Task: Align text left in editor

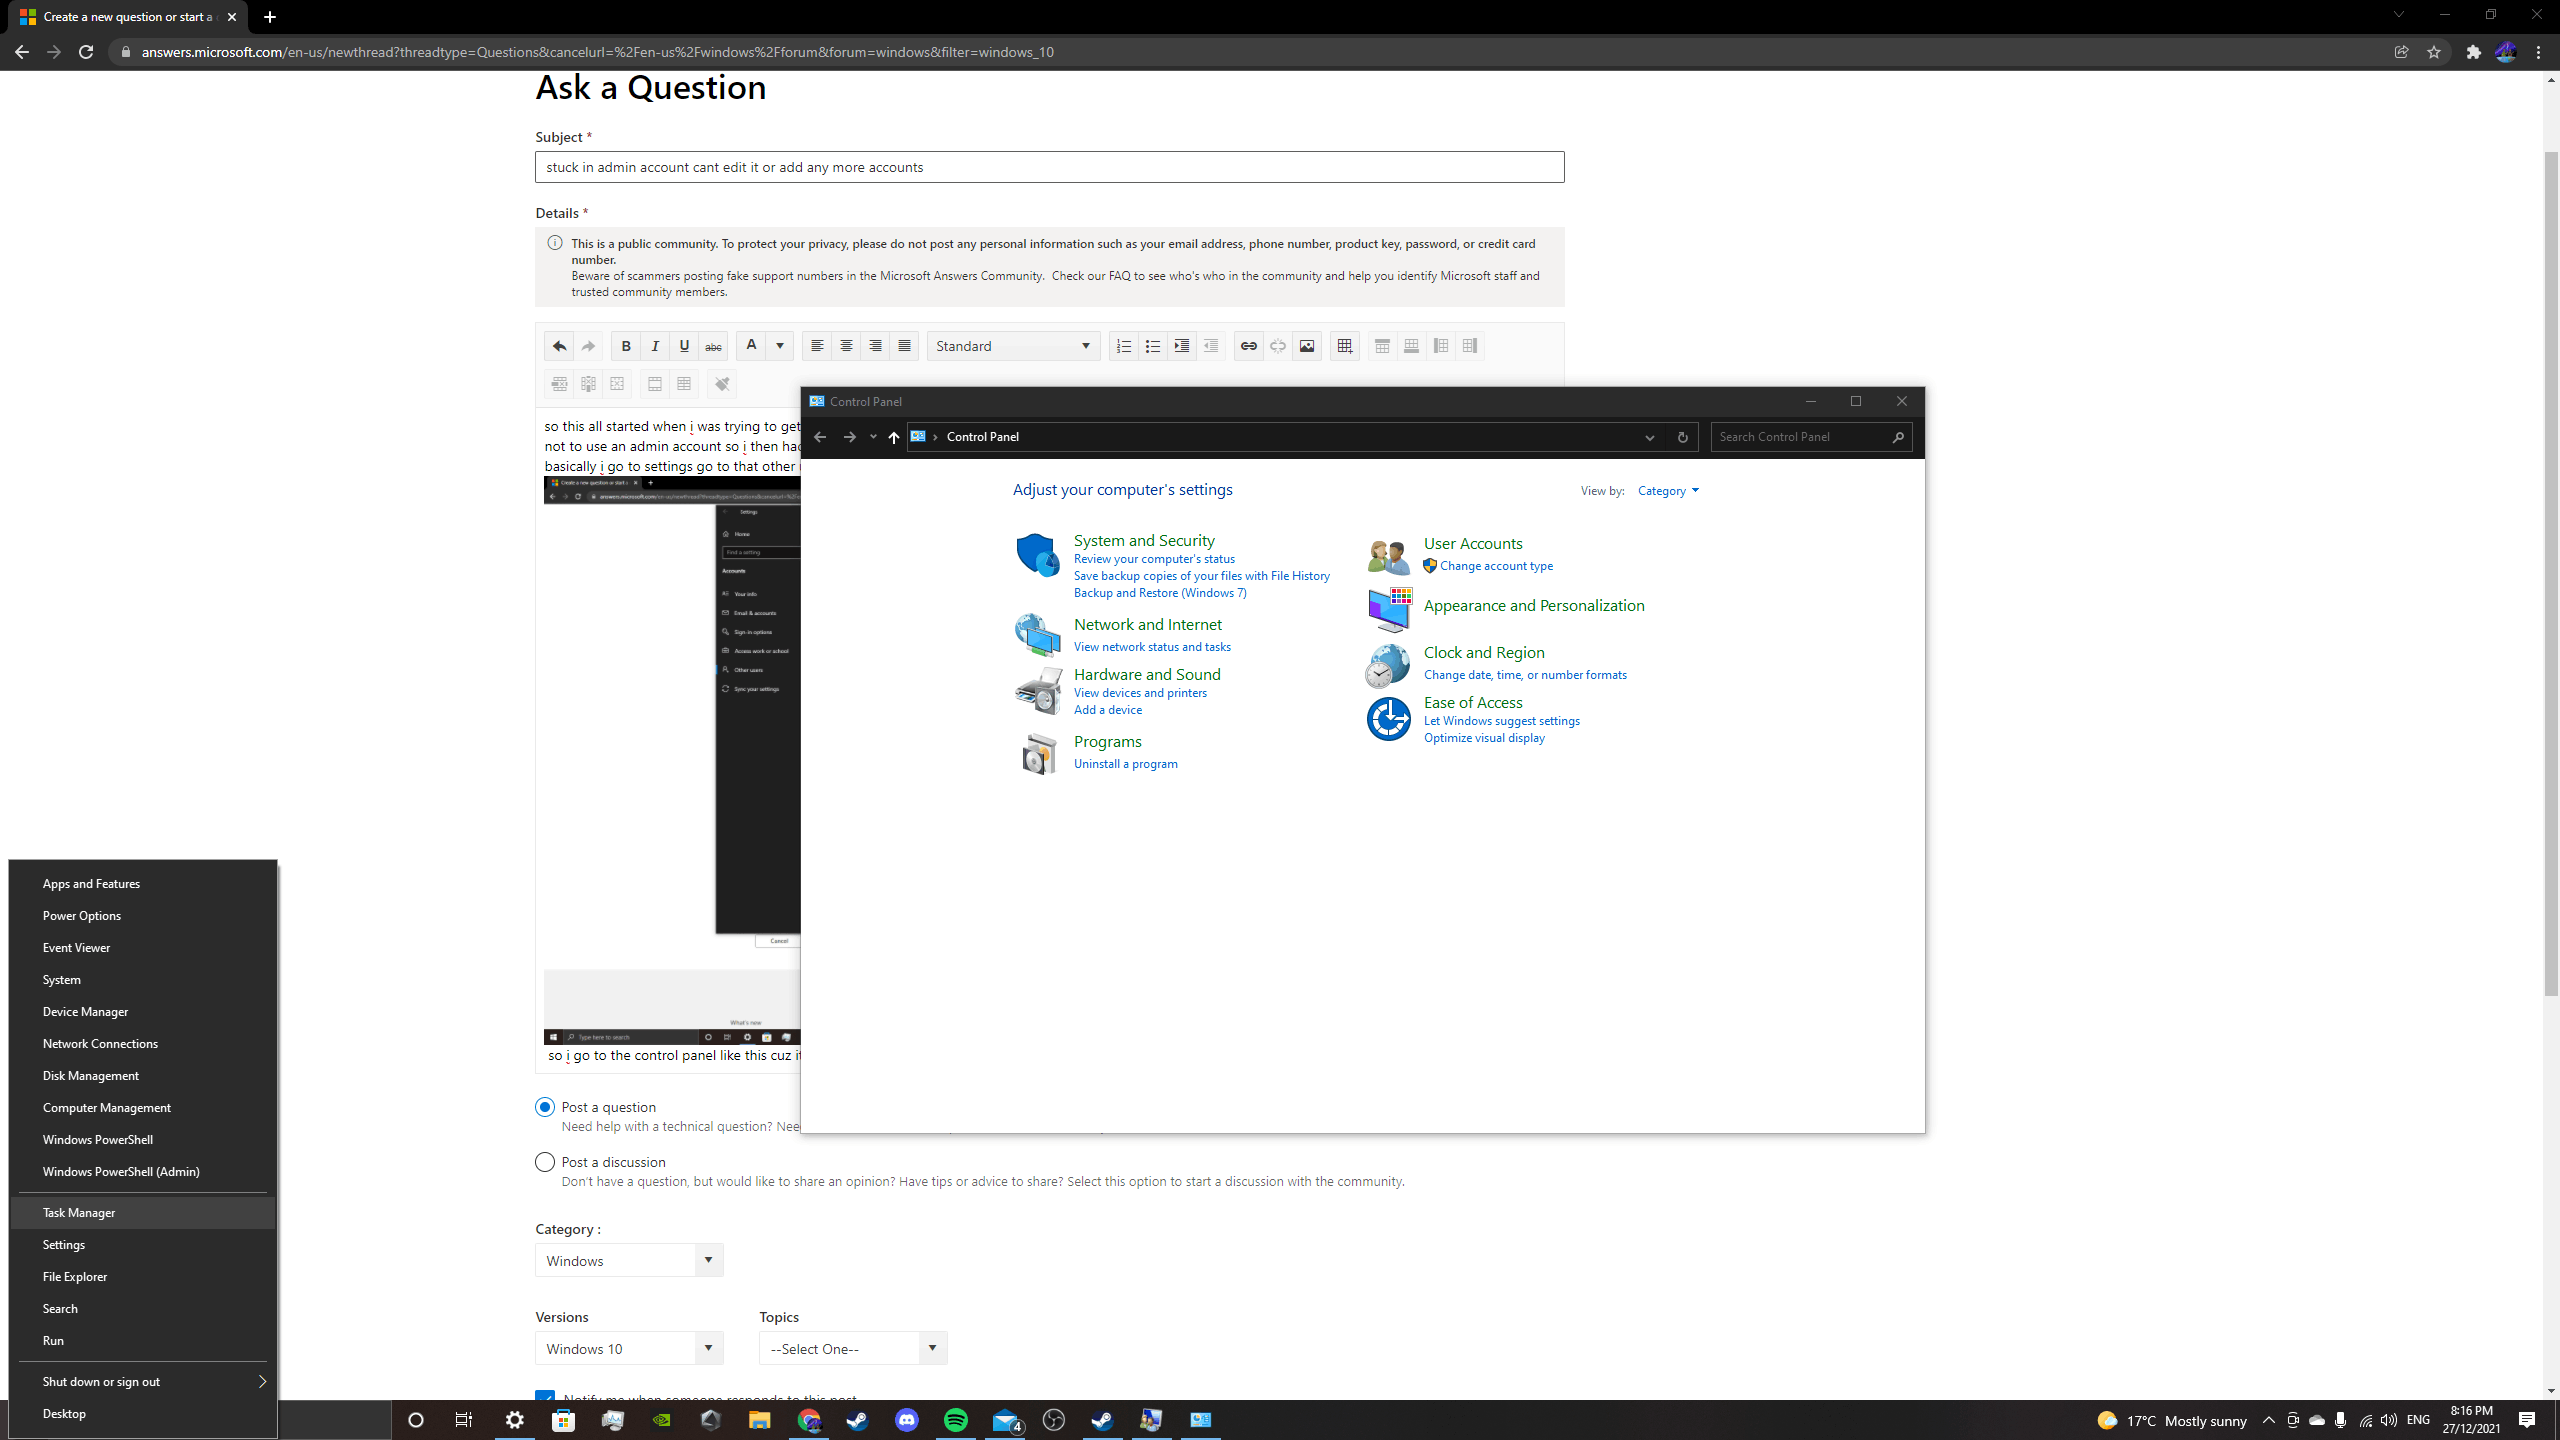Action: [817, 346]
